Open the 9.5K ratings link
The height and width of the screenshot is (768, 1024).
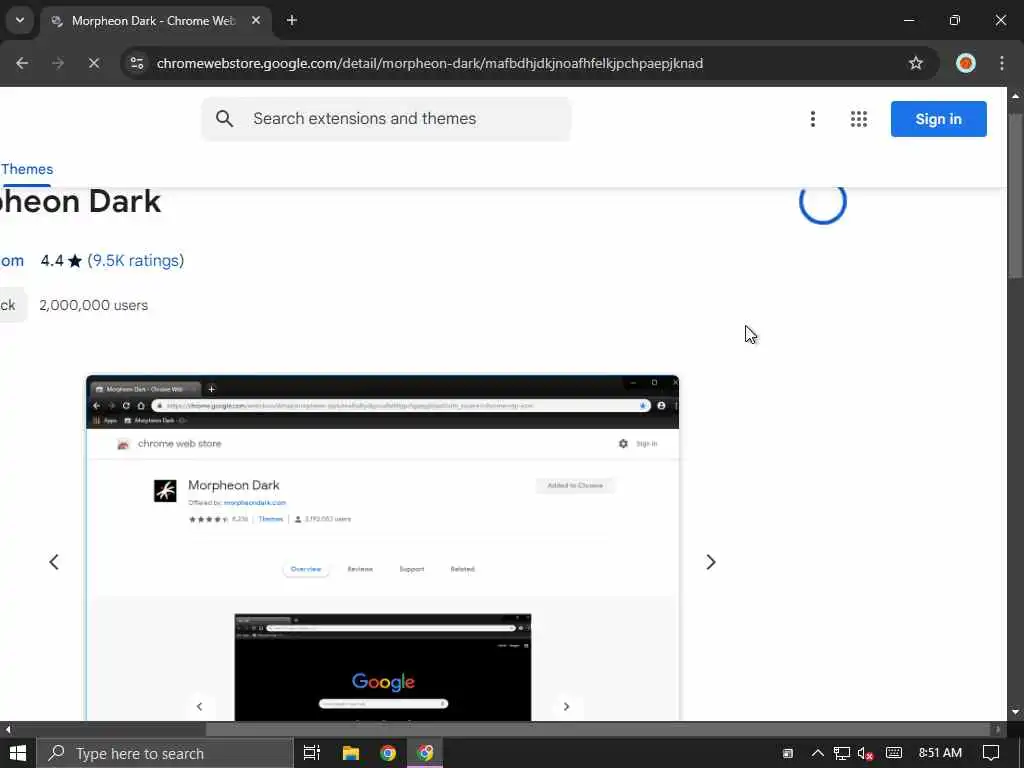136,261
